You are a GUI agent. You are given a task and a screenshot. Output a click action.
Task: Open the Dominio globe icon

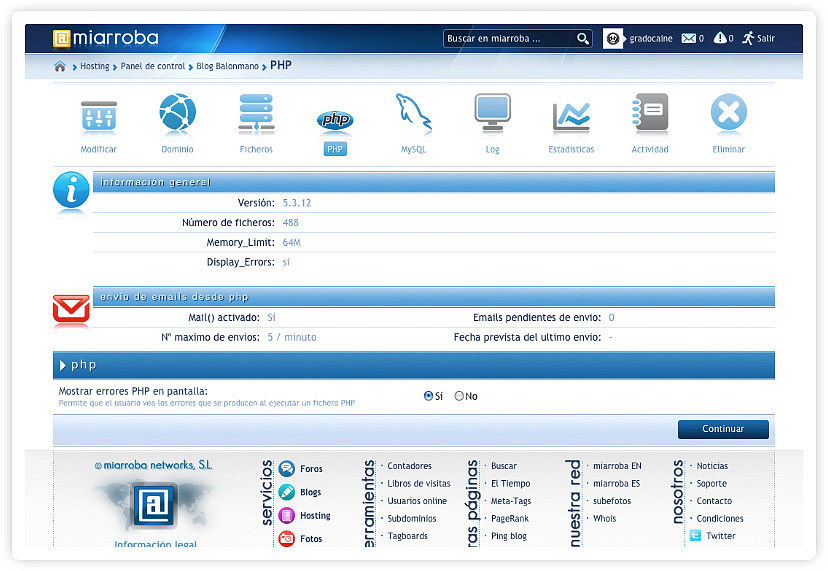(177, 112)
